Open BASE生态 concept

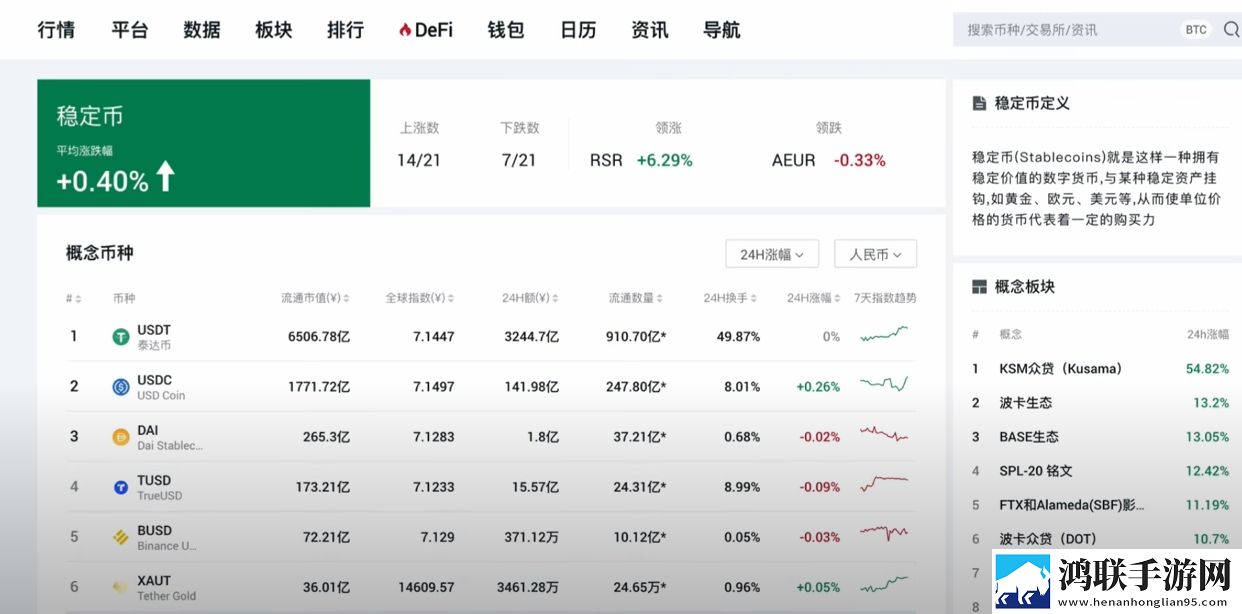[x=1029, y=437]
